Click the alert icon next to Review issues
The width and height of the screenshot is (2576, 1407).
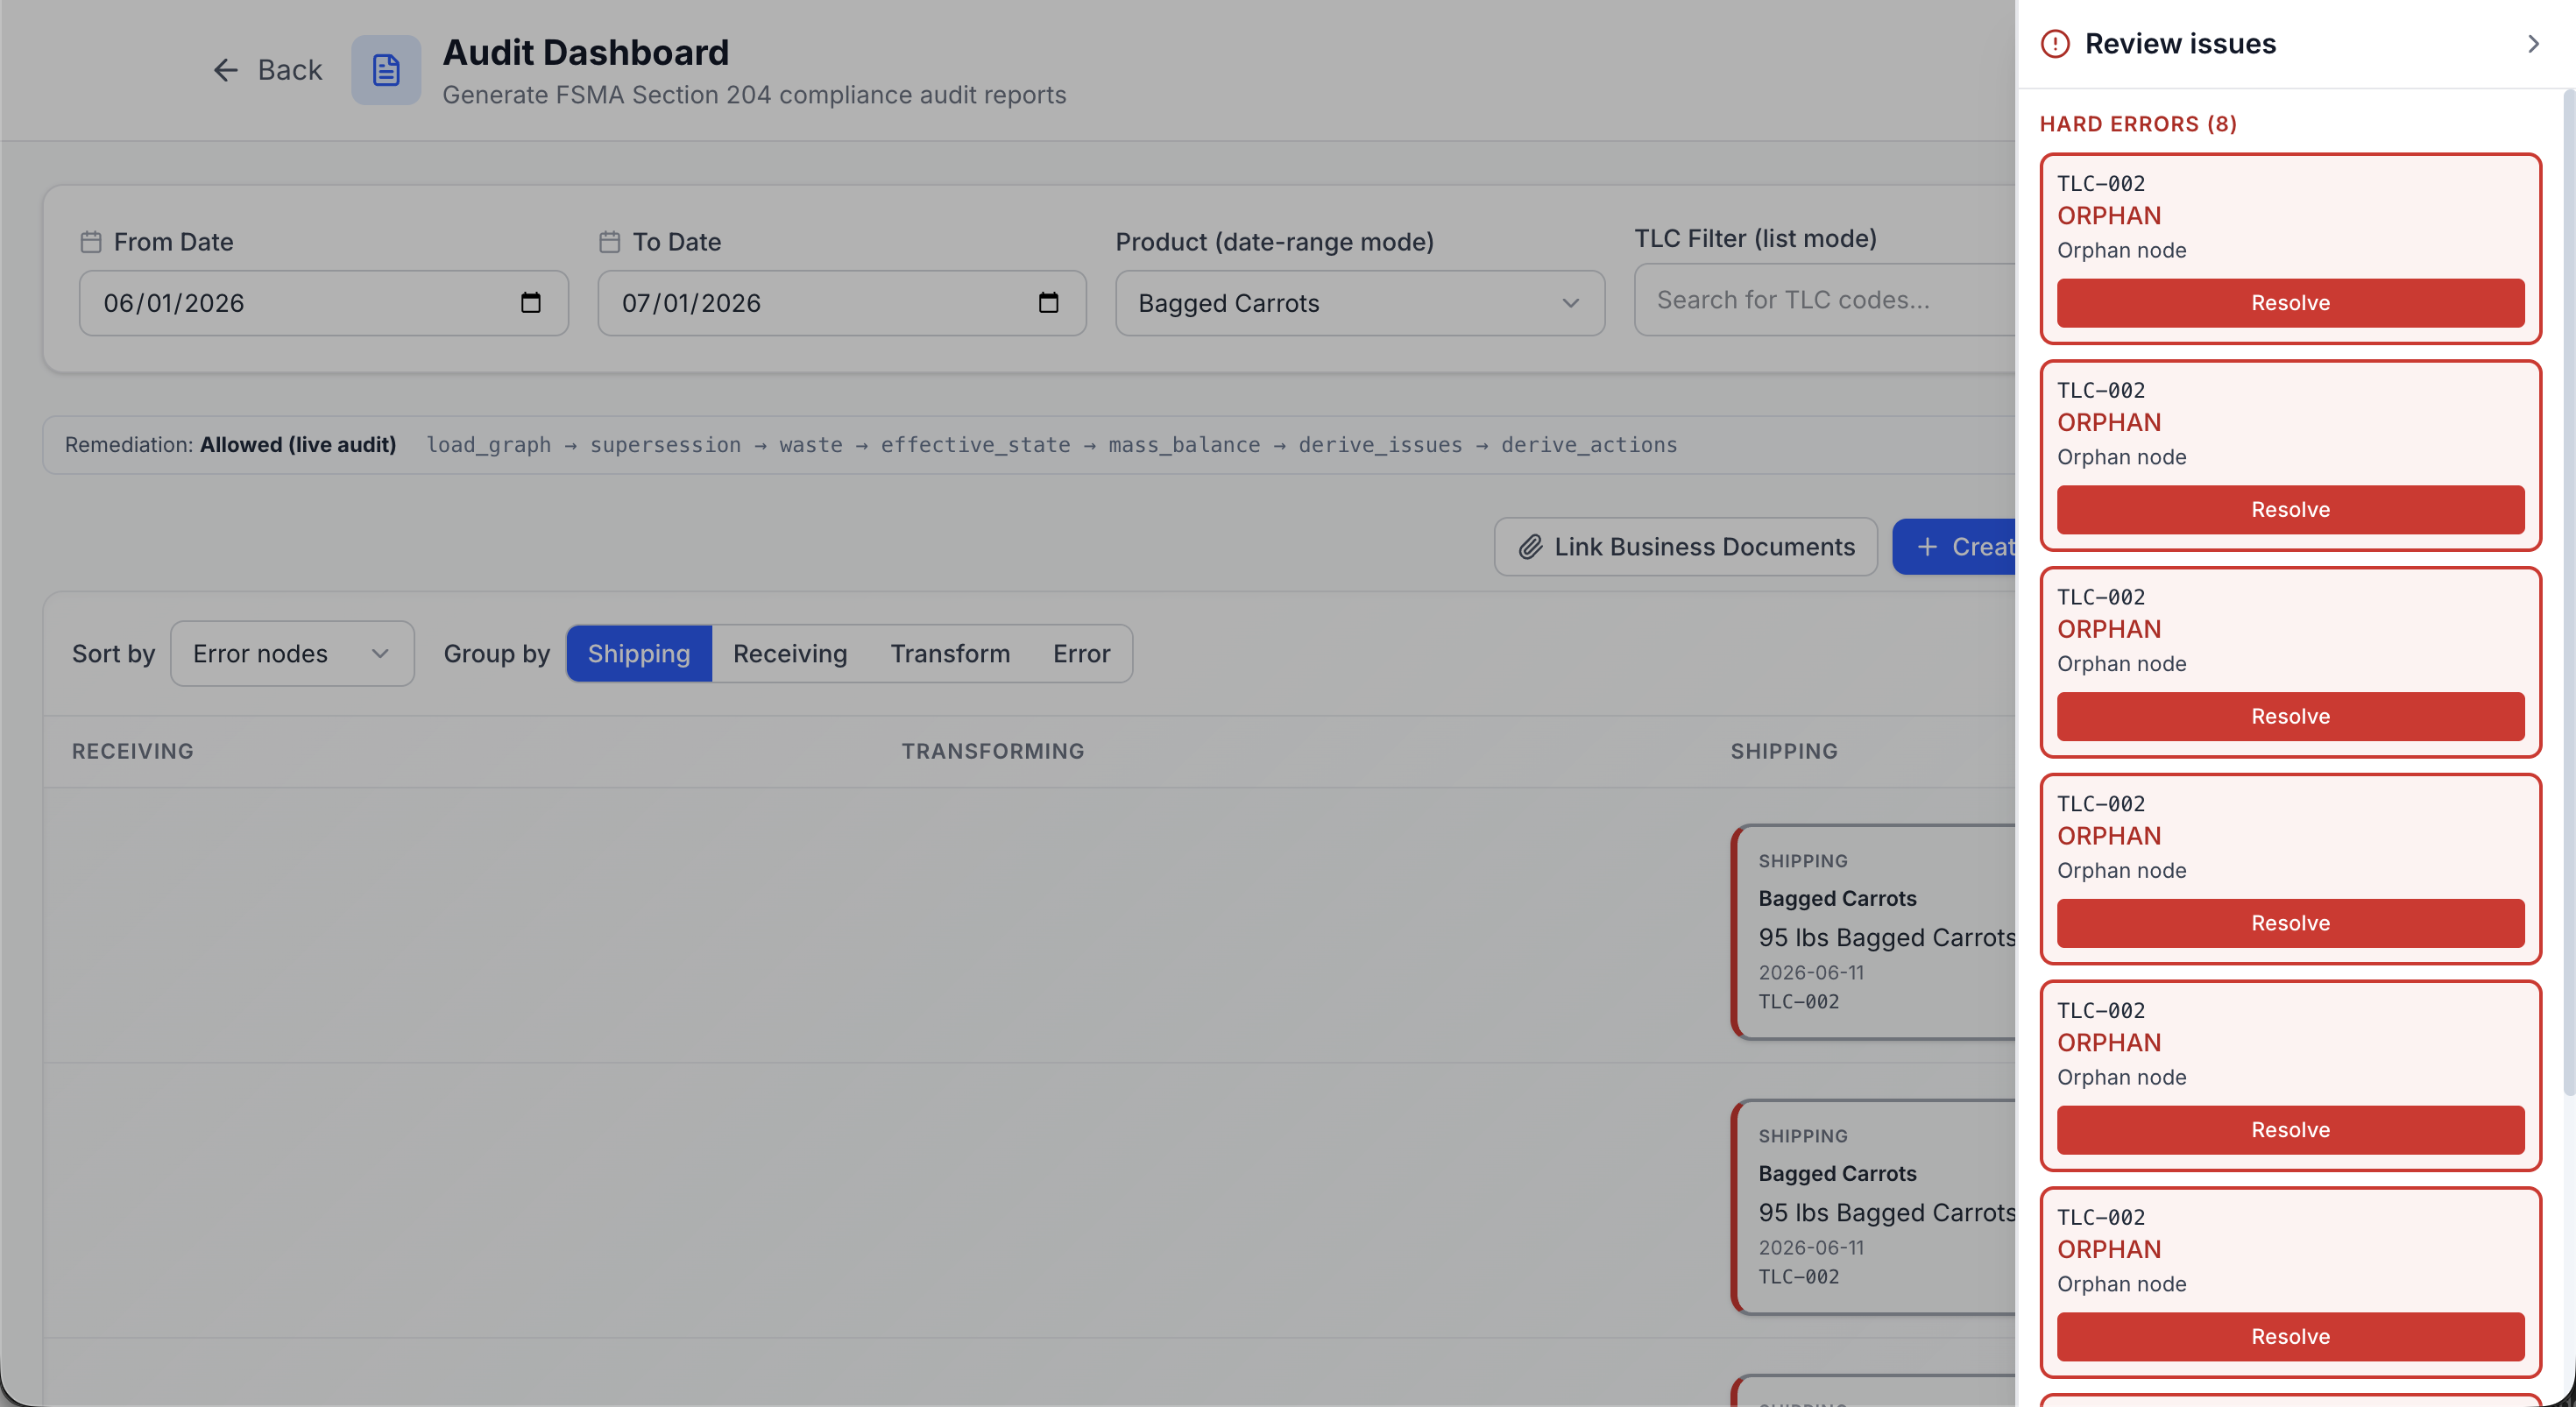(x=2055, y=44)
